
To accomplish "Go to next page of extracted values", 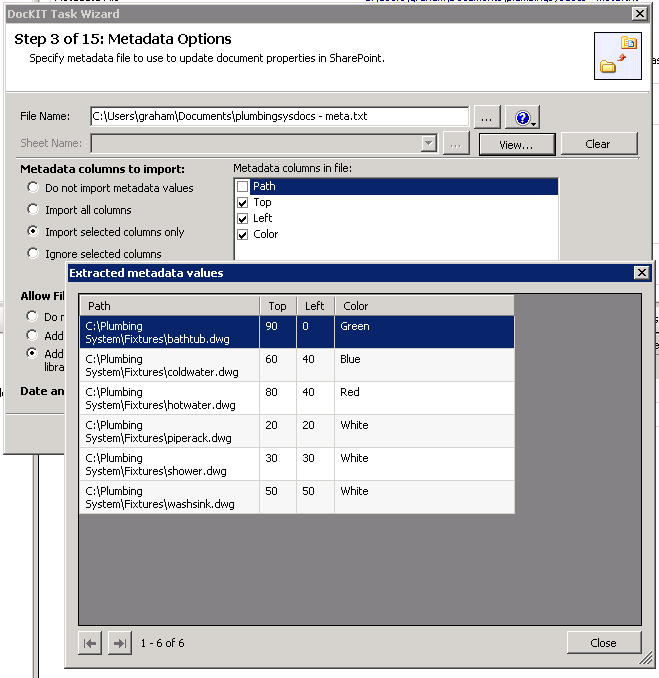I will click(119, 643).
